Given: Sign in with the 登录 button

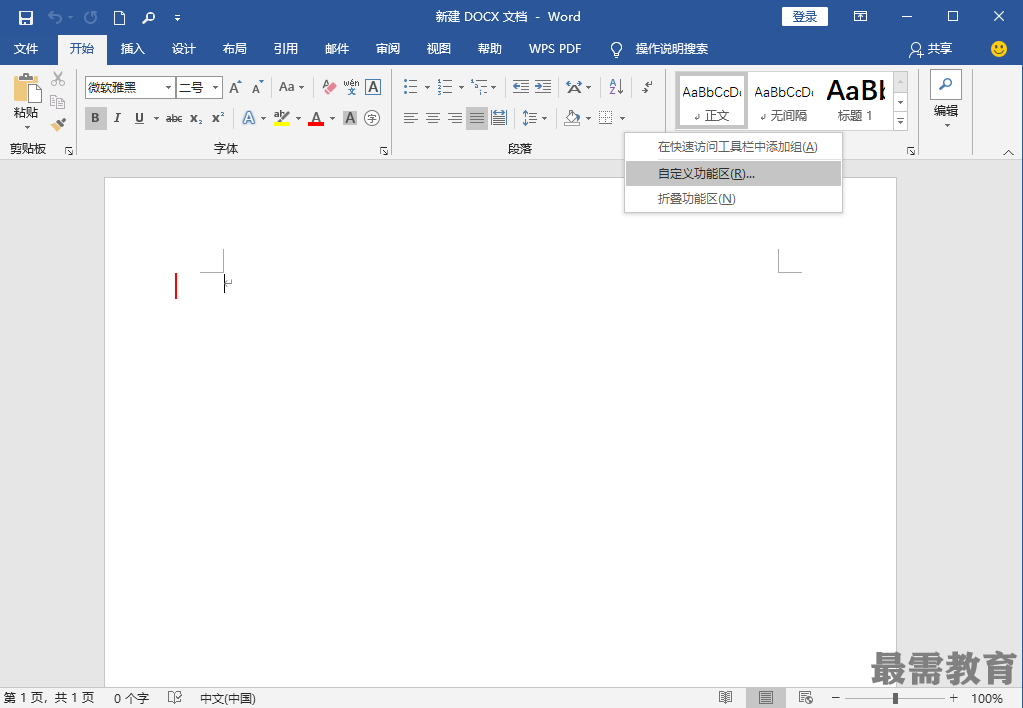Looking at the screenshot, I should pyautogui.click(x=804, y=17).
